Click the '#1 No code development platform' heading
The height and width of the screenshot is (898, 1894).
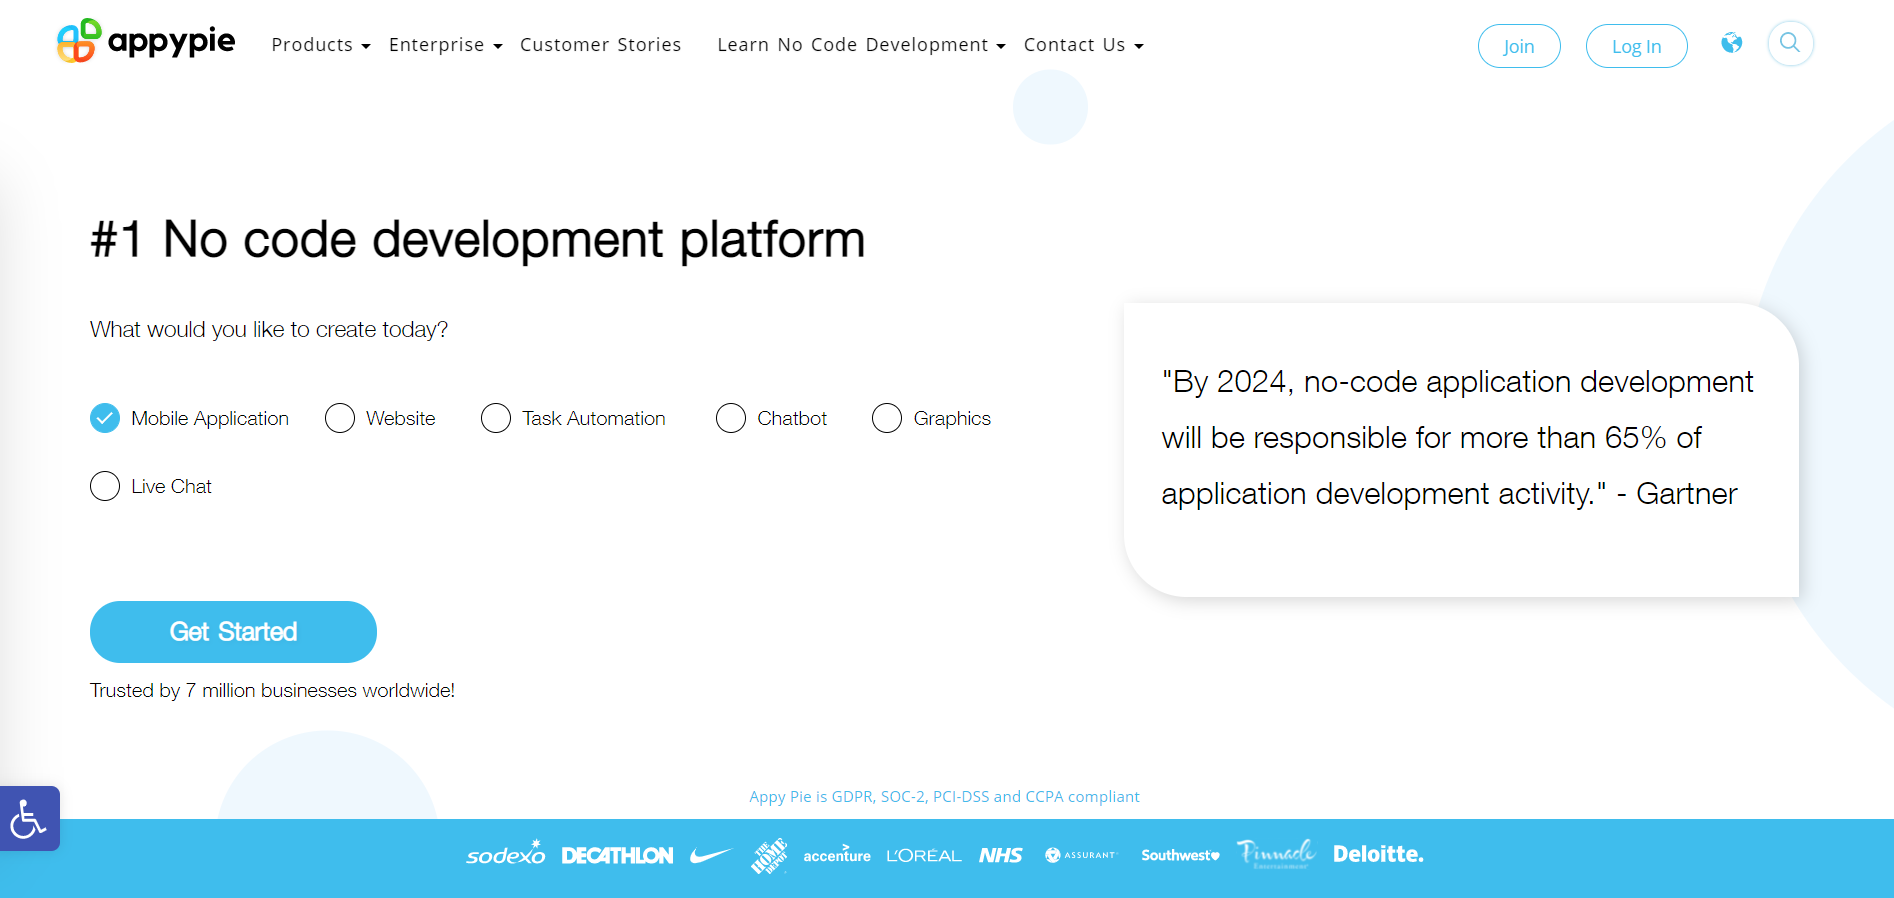click(x=478, y=240)
